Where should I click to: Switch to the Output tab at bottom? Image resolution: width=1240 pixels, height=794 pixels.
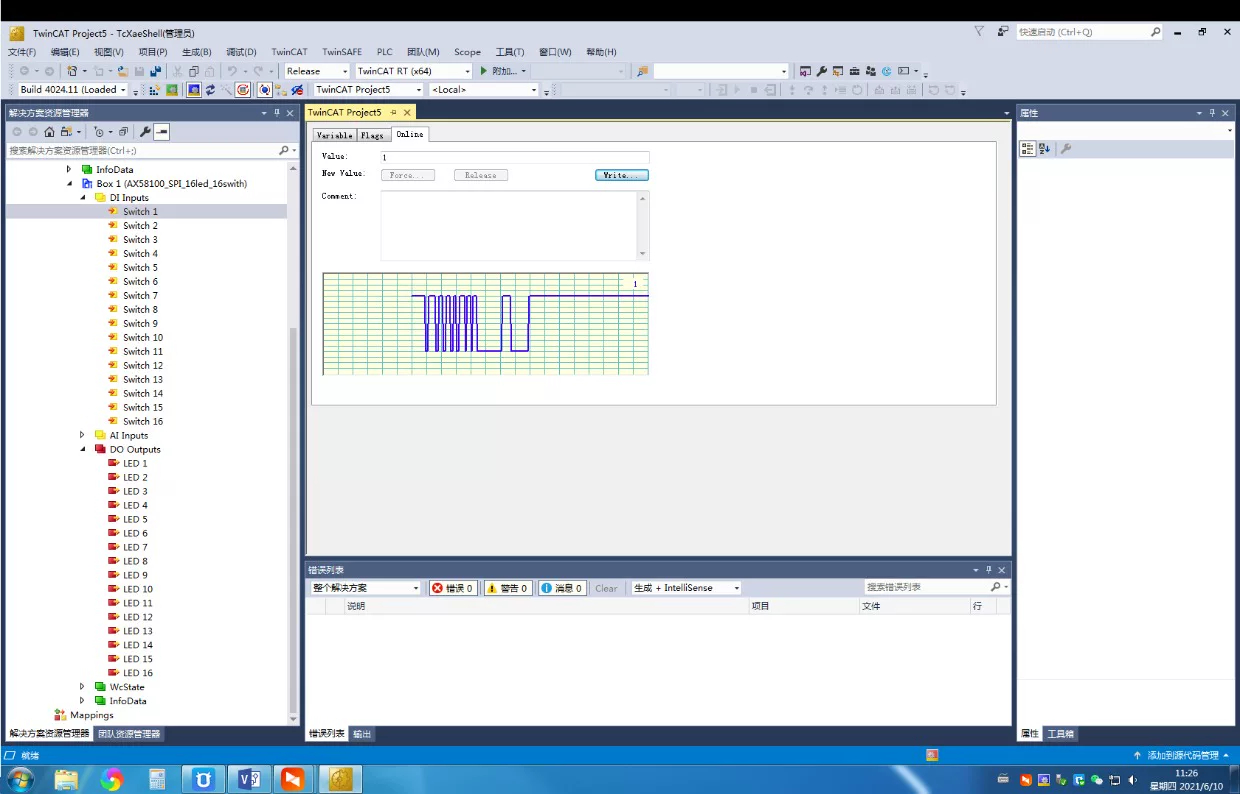pyautogui.click(x=362, y=734)
